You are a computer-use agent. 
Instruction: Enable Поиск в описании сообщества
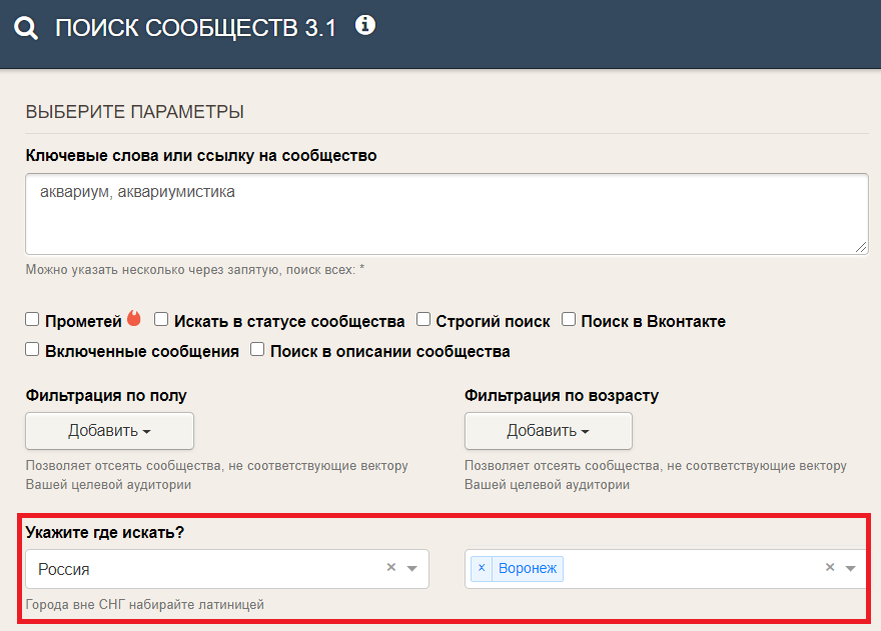(257, 348)
